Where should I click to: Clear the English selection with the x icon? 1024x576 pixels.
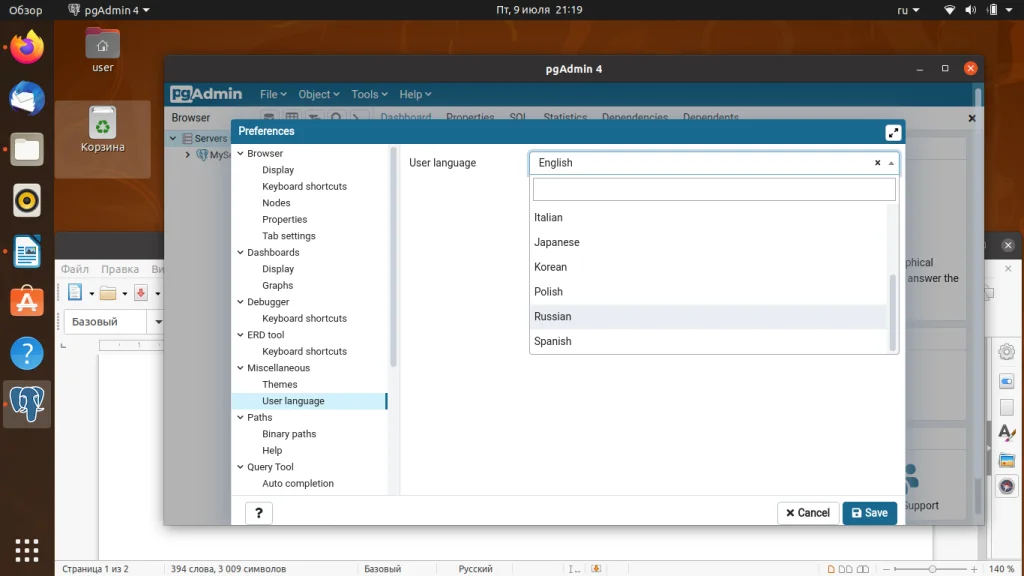[x=877, y=162]
